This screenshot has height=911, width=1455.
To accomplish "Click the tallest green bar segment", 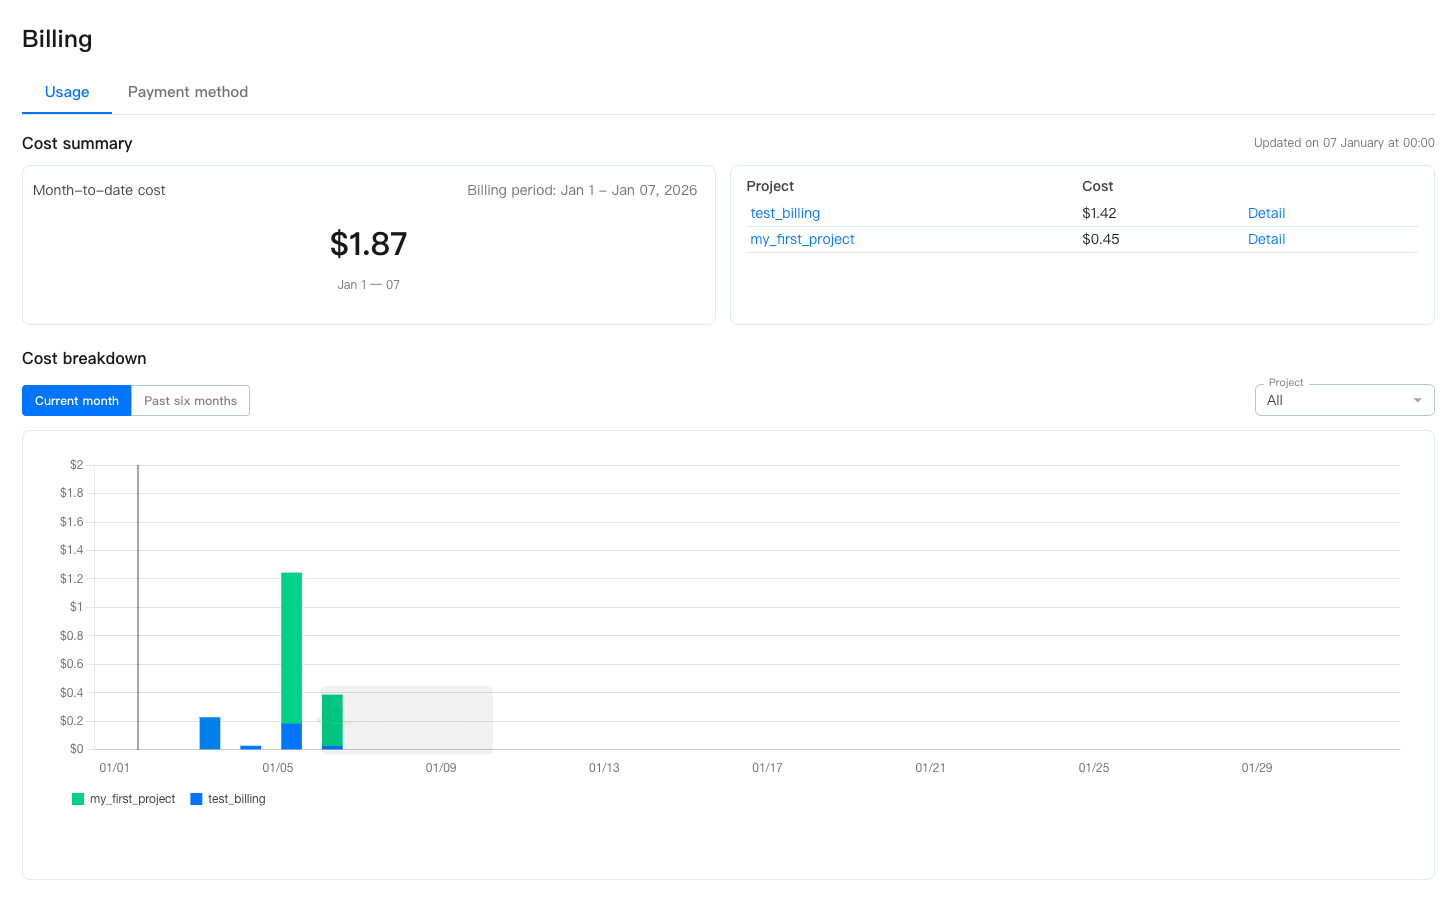I will tap(291, 647).
